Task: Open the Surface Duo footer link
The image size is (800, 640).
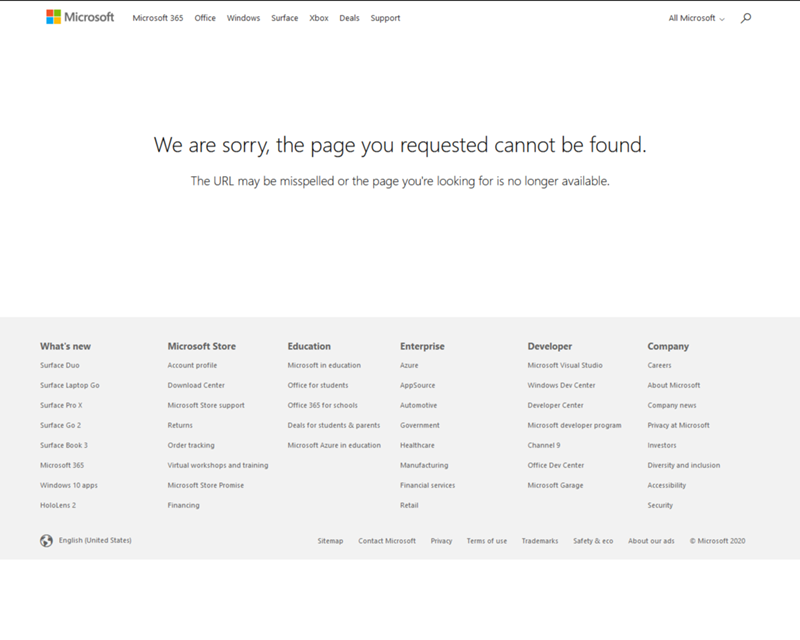Action: point(60,365)
